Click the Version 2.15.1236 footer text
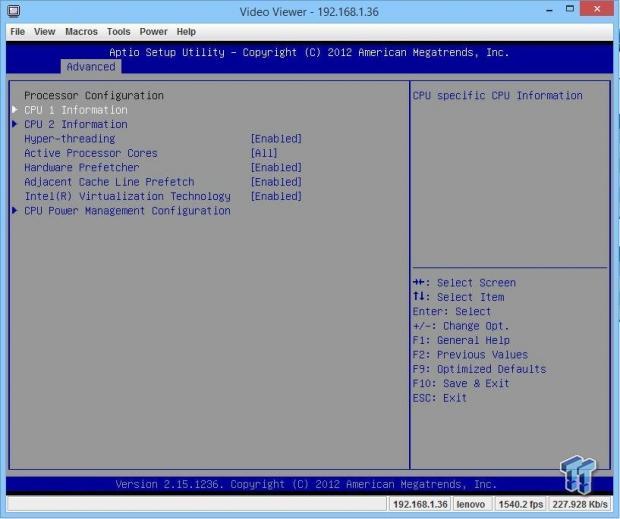Viewport: 620px width, 519px height. 306,484
